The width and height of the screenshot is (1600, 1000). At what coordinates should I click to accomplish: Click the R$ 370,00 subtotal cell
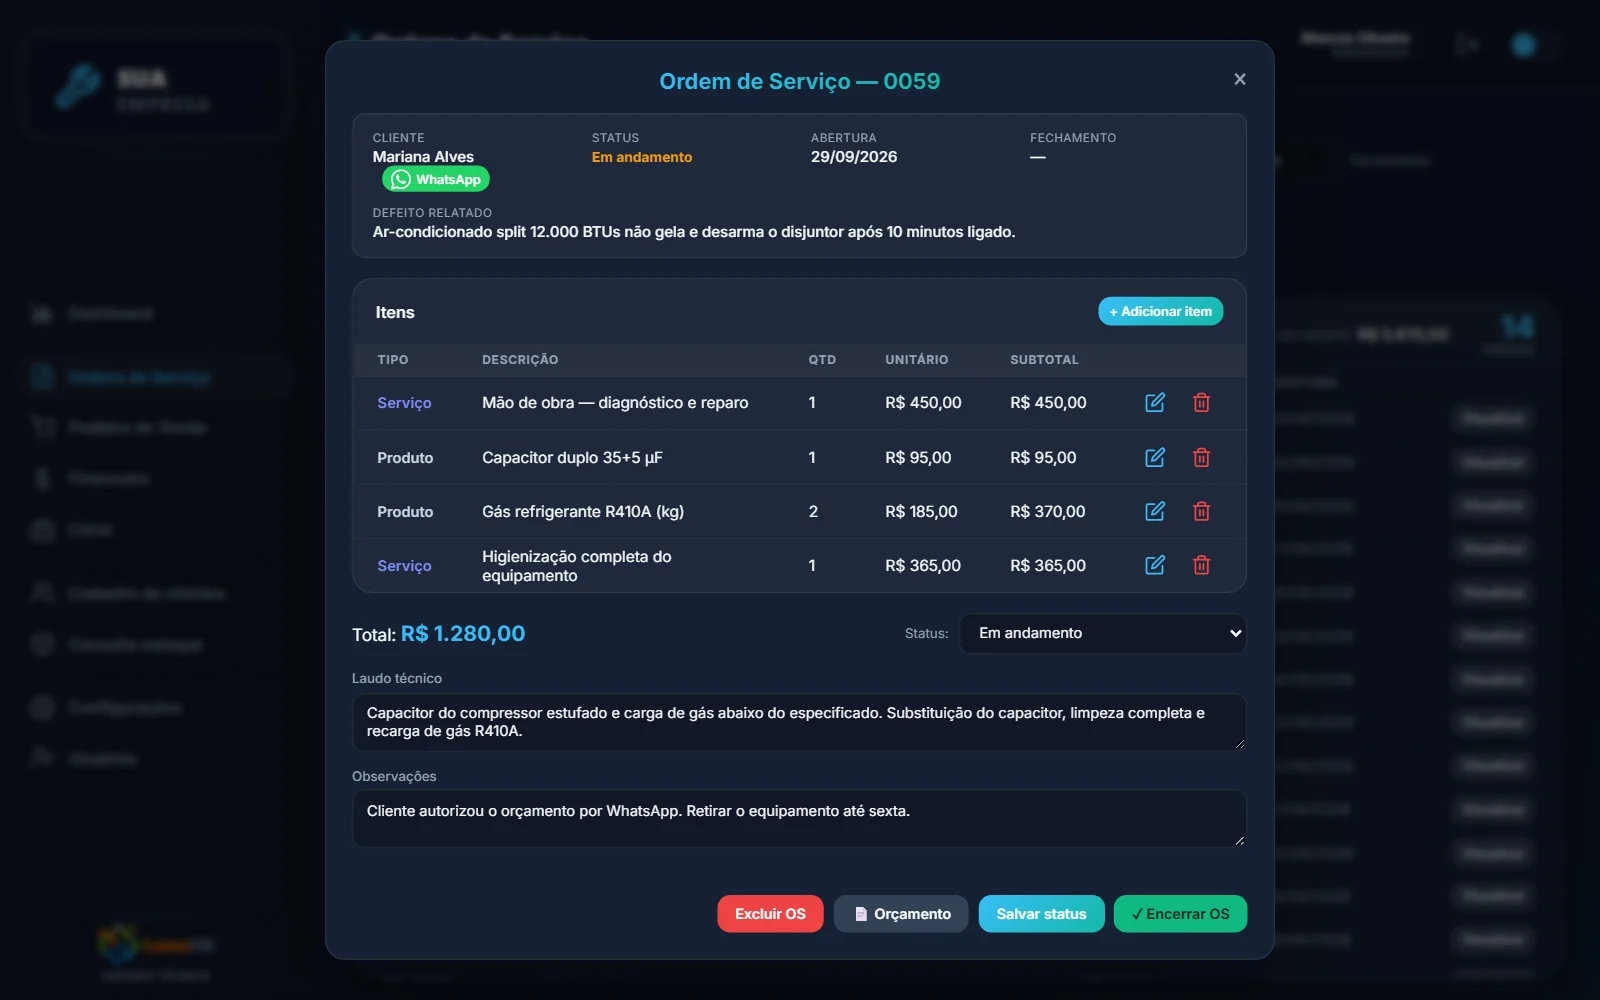point(1047,512)
